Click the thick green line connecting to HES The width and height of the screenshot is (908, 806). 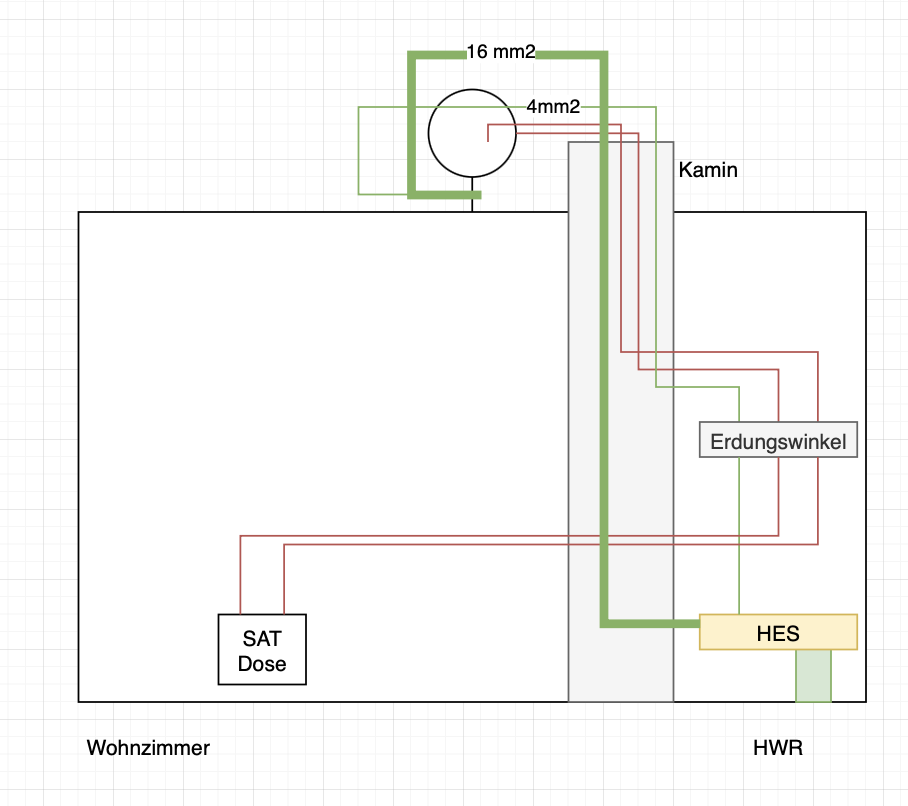coord(604,400)
